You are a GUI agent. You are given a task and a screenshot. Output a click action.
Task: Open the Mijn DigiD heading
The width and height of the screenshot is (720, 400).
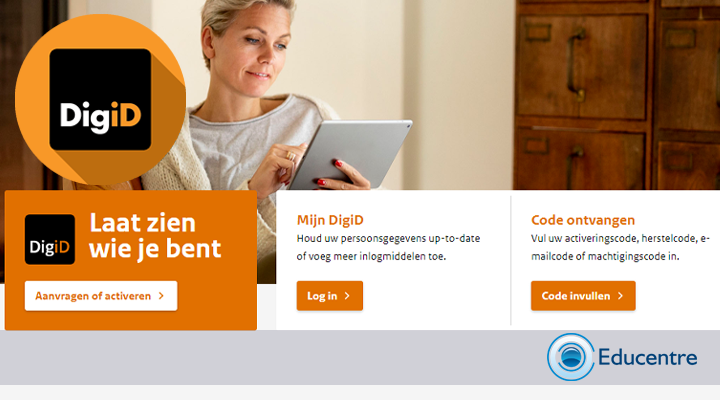click(330, 220)
